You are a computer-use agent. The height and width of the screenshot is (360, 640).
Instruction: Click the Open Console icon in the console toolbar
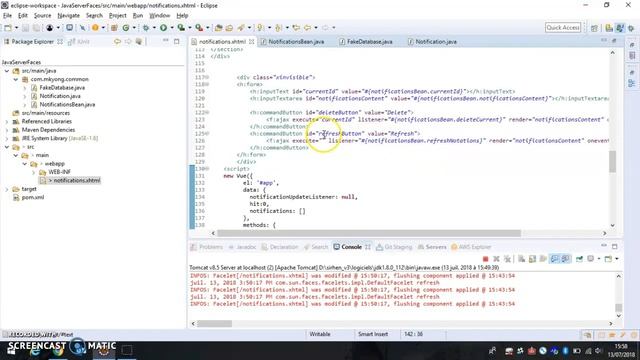(608, 259)
